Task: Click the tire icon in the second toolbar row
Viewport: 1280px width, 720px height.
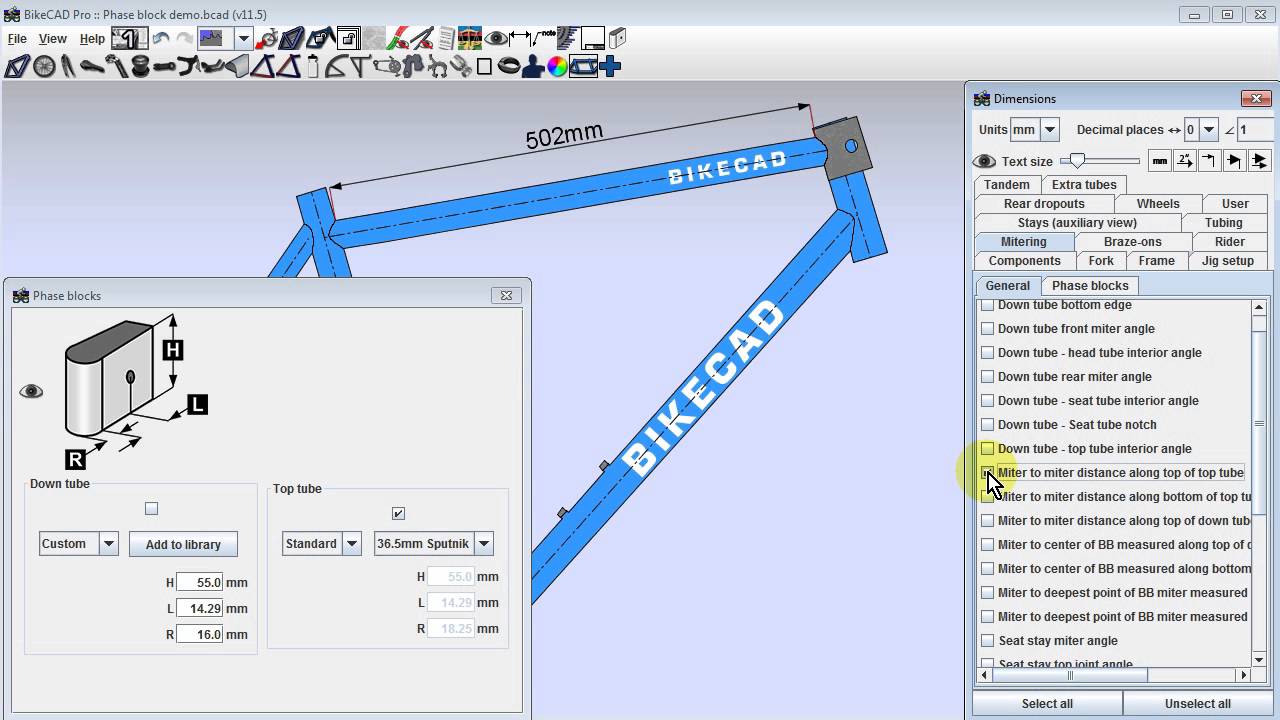Action: [x=508, y=67]
